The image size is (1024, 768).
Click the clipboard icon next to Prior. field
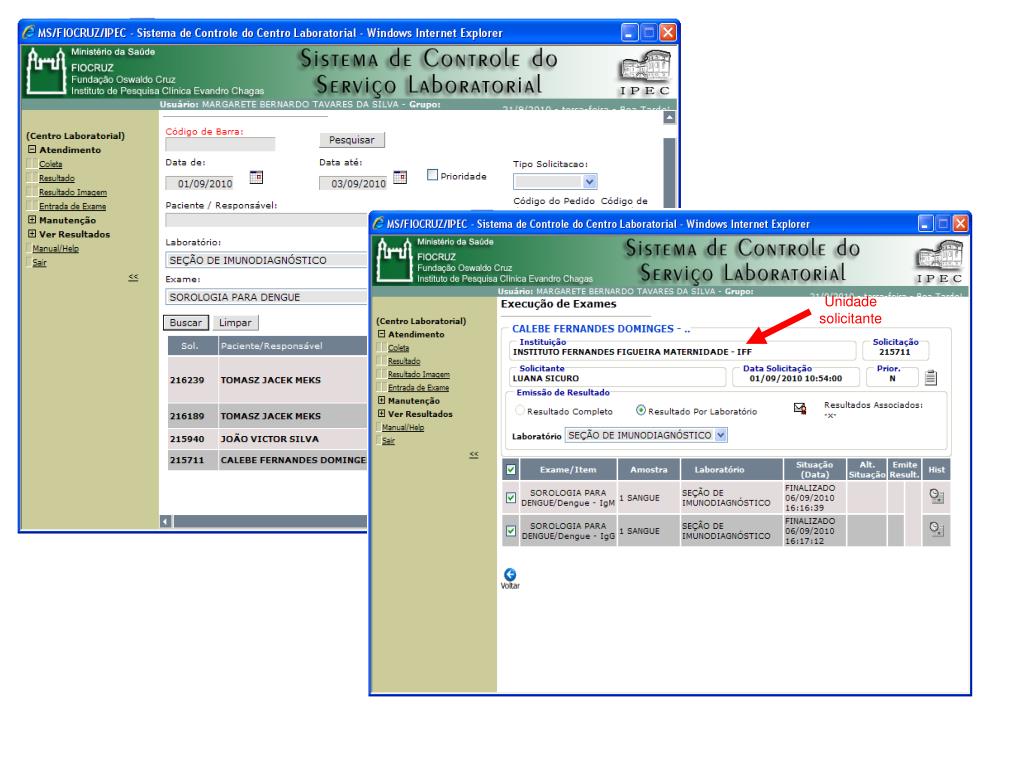(929, 377)
